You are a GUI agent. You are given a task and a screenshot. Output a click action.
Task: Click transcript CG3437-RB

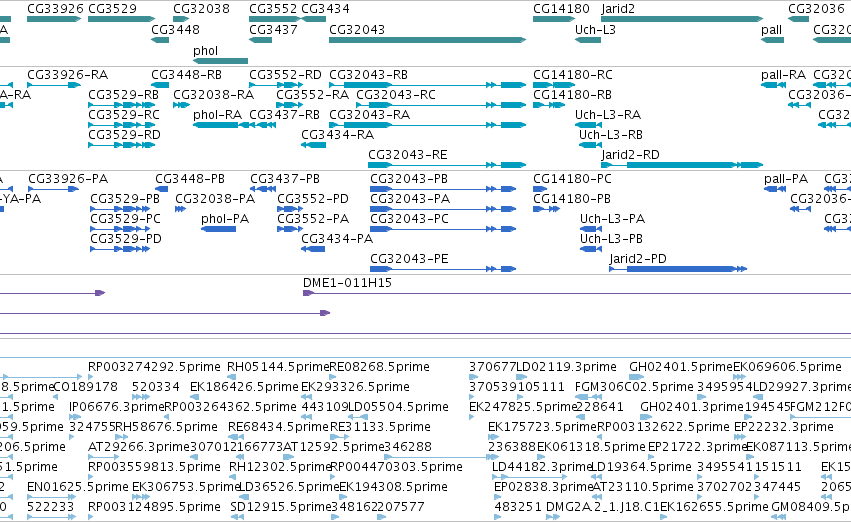284,115
